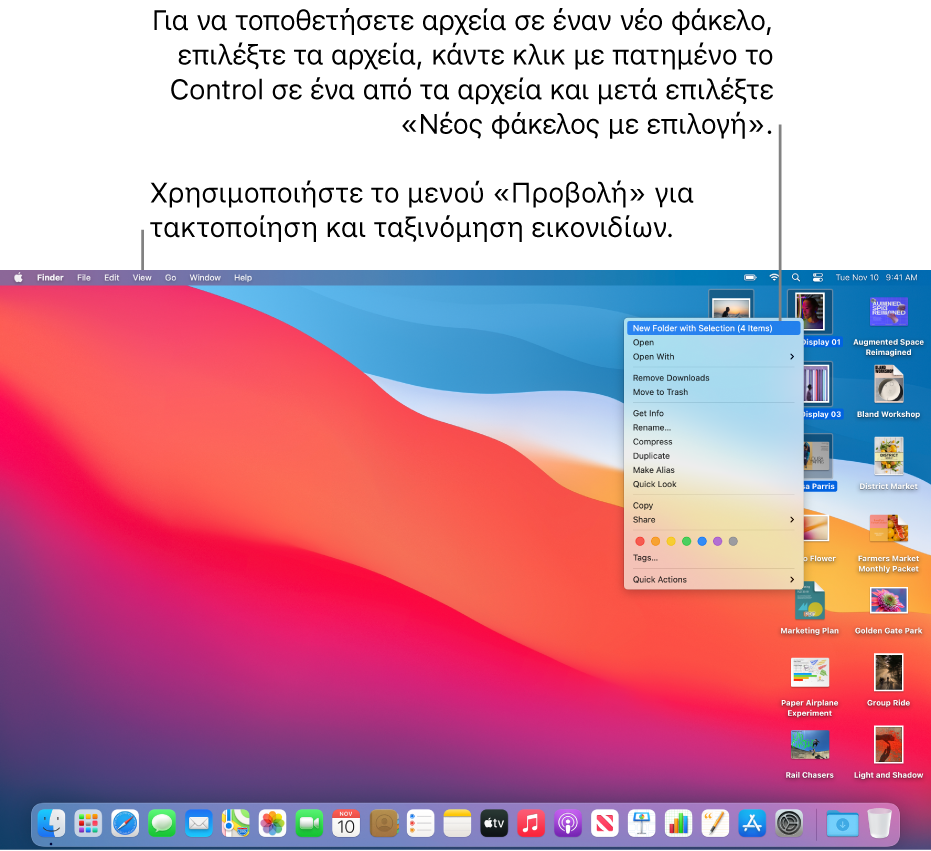Choose Copy in context menu
Viewport: 931px width, 851px height.
[x=713, y=506]
